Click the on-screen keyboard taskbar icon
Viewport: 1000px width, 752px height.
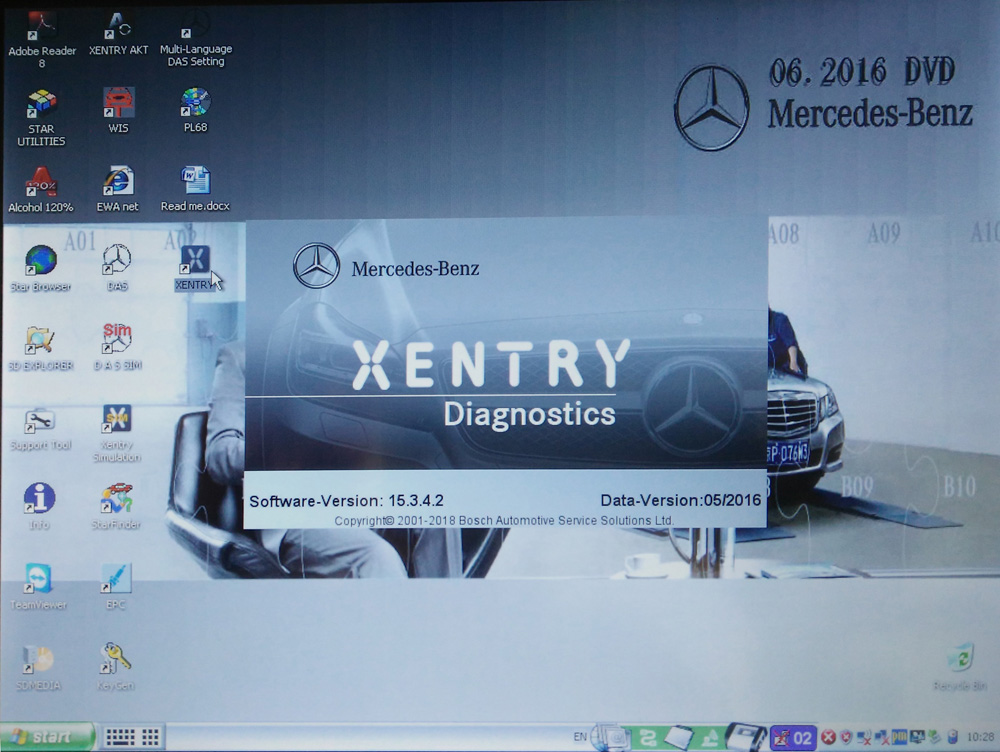(x=119, y=738)
